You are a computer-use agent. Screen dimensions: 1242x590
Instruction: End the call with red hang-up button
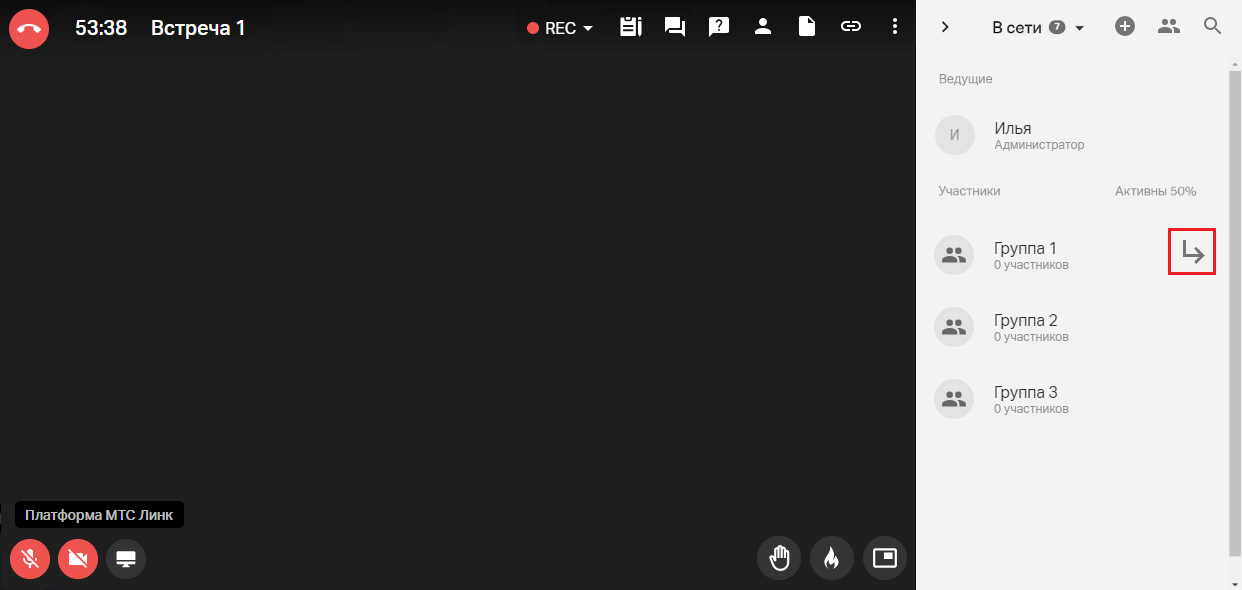30,28
